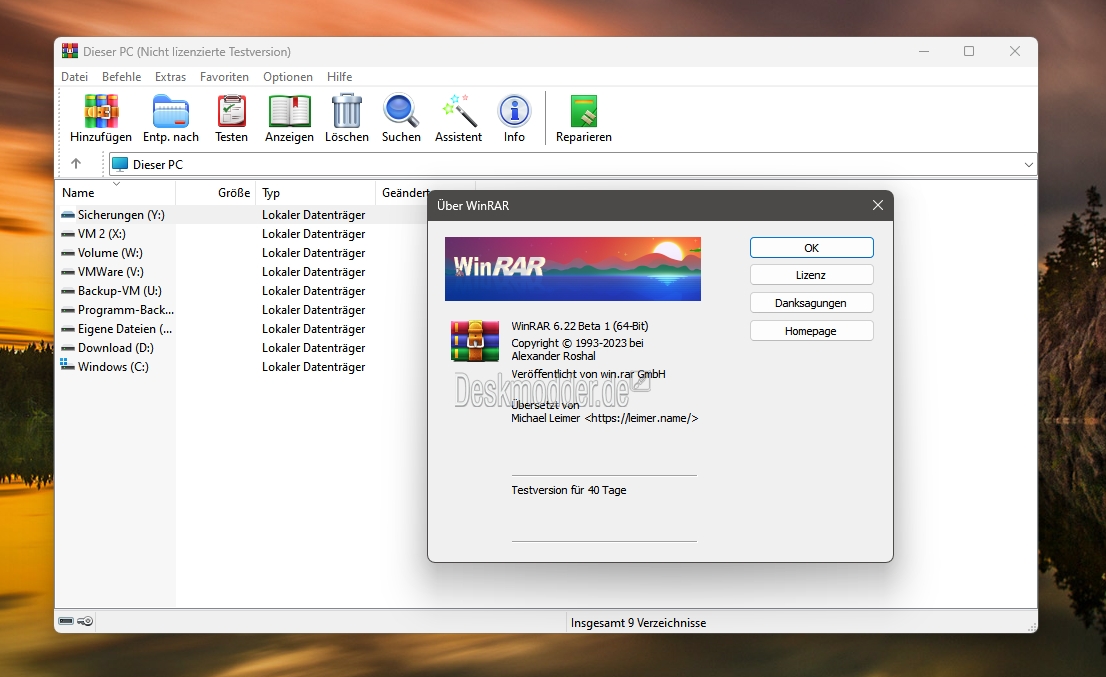
Task: Click the drive icon in status bar
Action: 66,621
